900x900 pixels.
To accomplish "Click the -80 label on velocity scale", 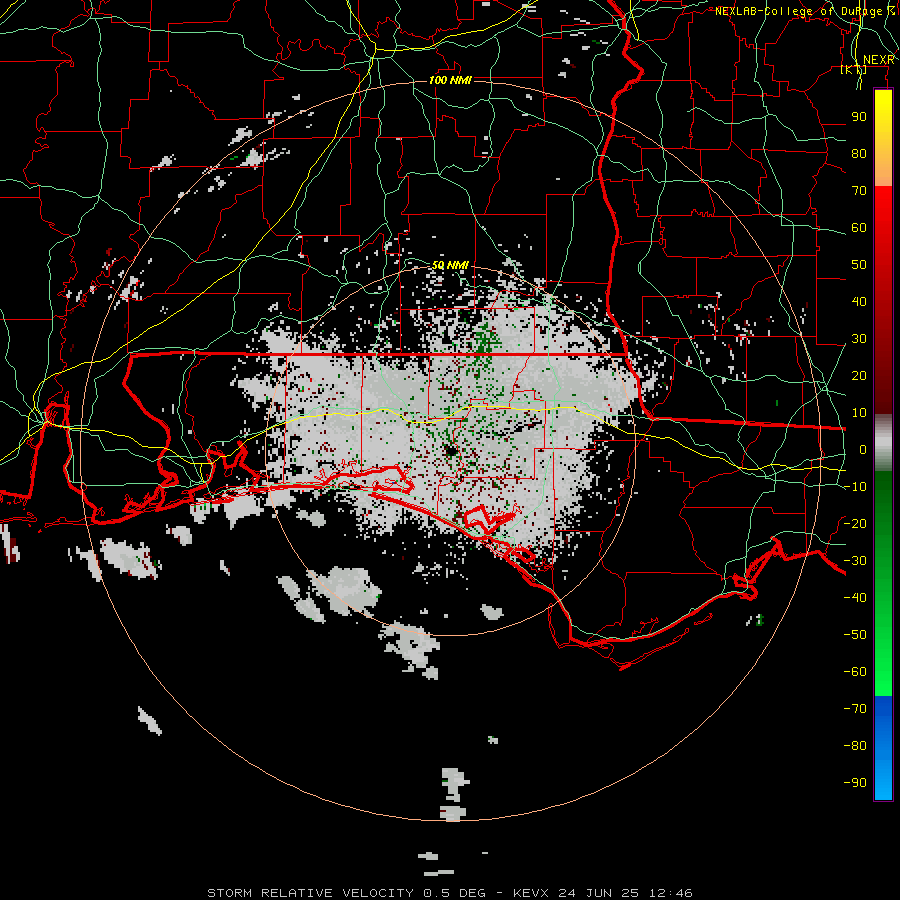I will click(855, 746).
